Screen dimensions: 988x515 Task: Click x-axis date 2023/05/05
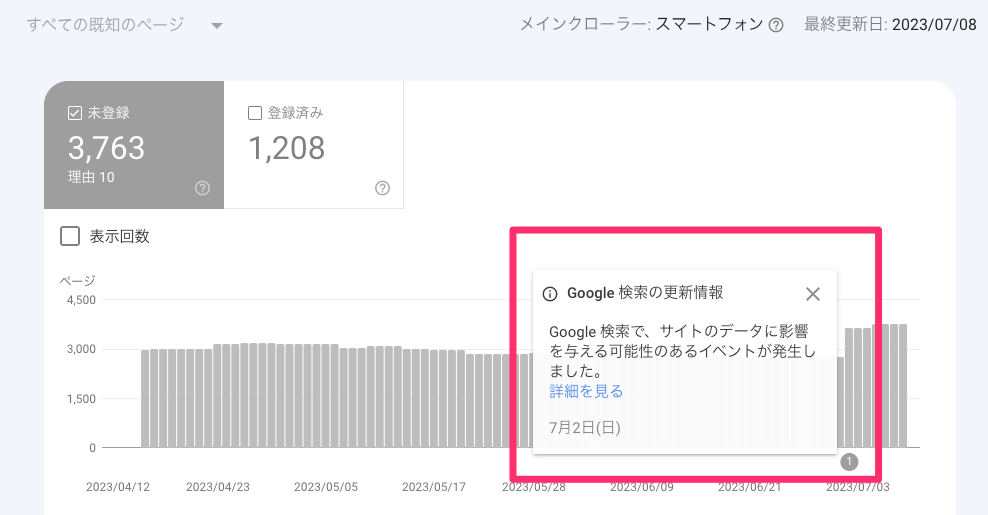[326, 487]
